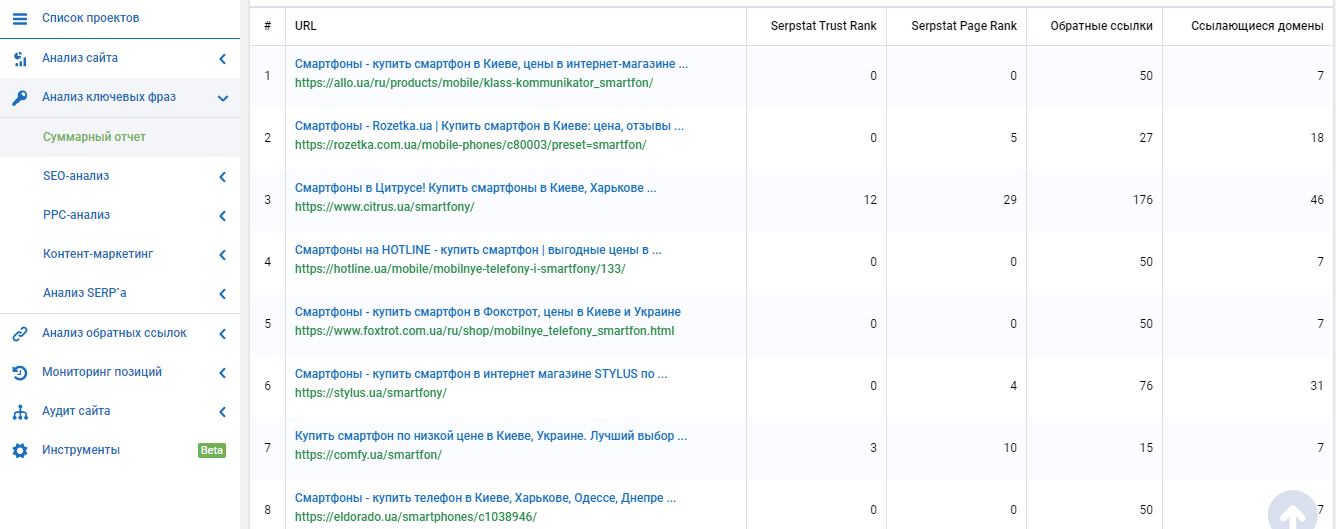Viewport: 1336px width, 529px height.
Task: Expand Анализ обратных ссылок chevron
Action: 222,334
